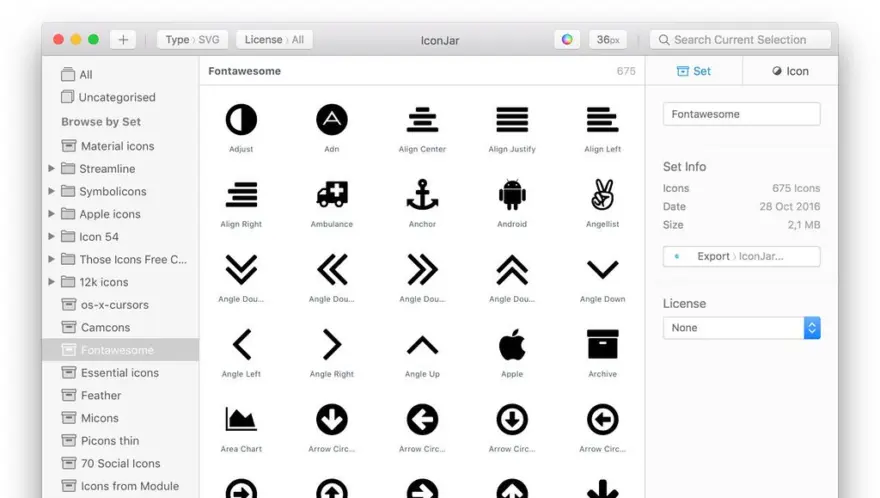The image size is (880, 498).
Task: Expand the Those Icons Free folder
Action: tap(51, 259)
